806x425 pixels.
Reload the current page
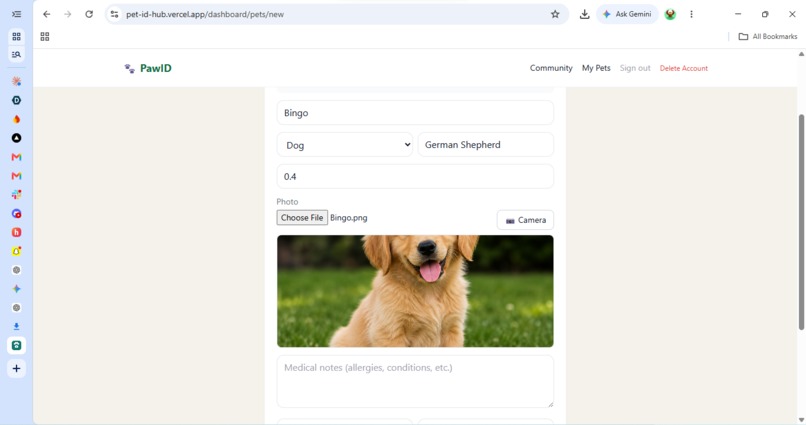point(89,14)
